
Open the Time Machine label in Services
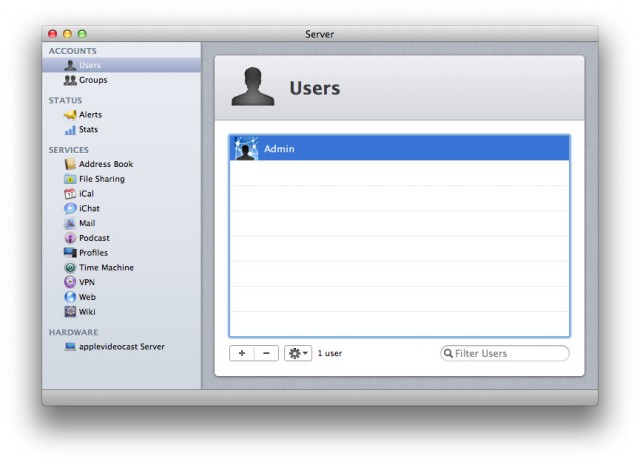tap(107, 267)
